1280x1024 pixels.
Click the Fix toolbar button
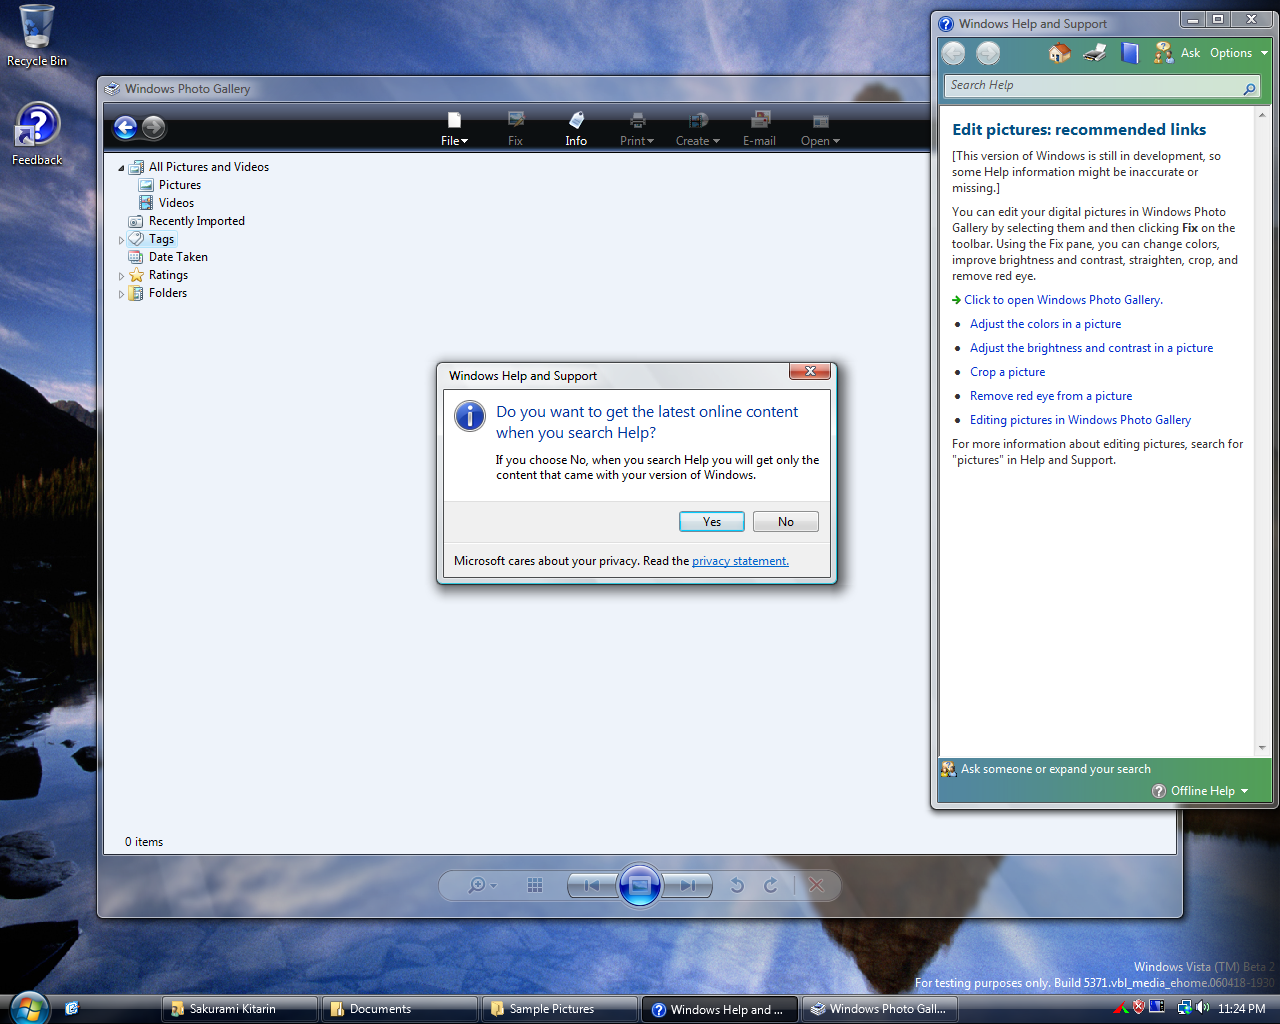[x=515, y=130]
